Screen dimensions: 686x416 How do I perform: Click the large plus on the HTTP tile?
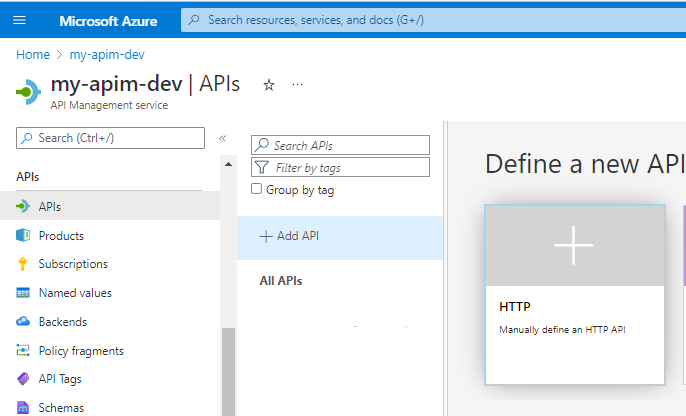point(573,245)
